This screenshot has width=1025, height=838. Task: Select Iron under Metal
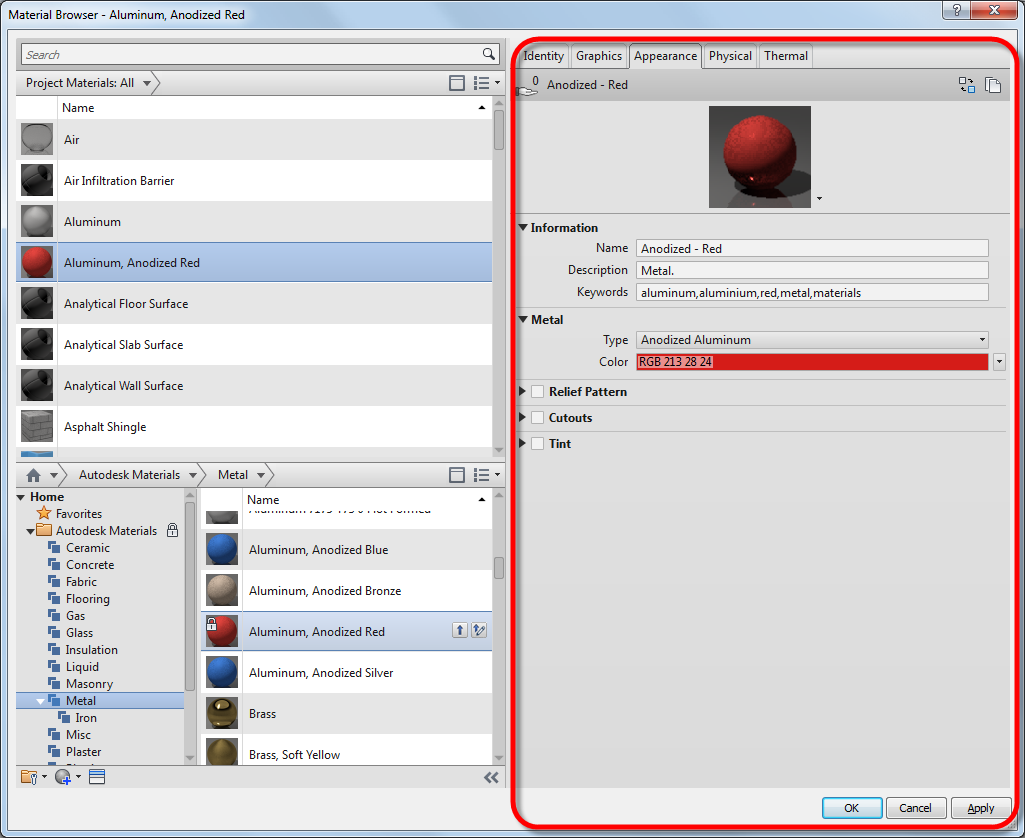[86, 718]
